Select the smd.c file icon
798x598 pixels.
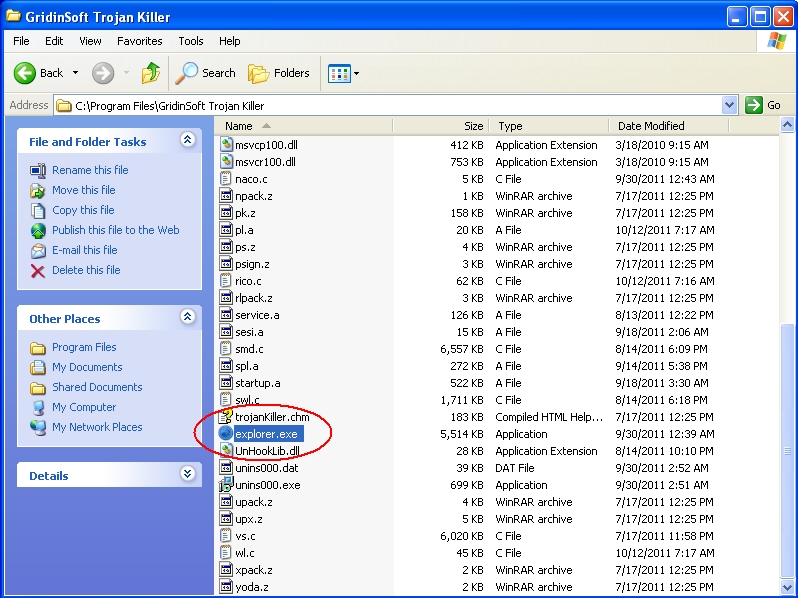pos(225,349)
